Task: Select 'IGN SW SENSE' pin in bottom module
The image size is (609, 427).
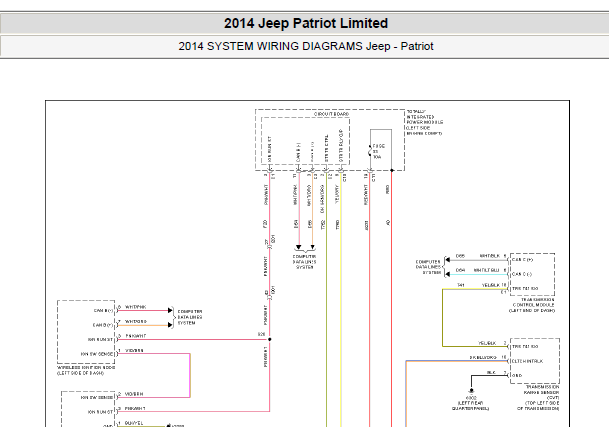Action: [x=97, y=397]
